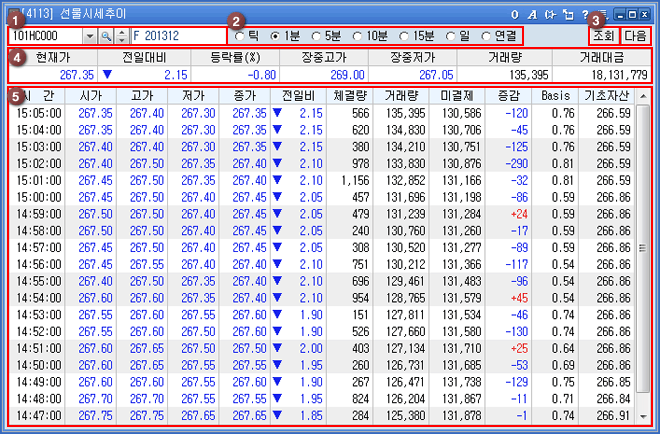
Task: Click the link-screen icon in title bar
Action: [x=549, y=14]
